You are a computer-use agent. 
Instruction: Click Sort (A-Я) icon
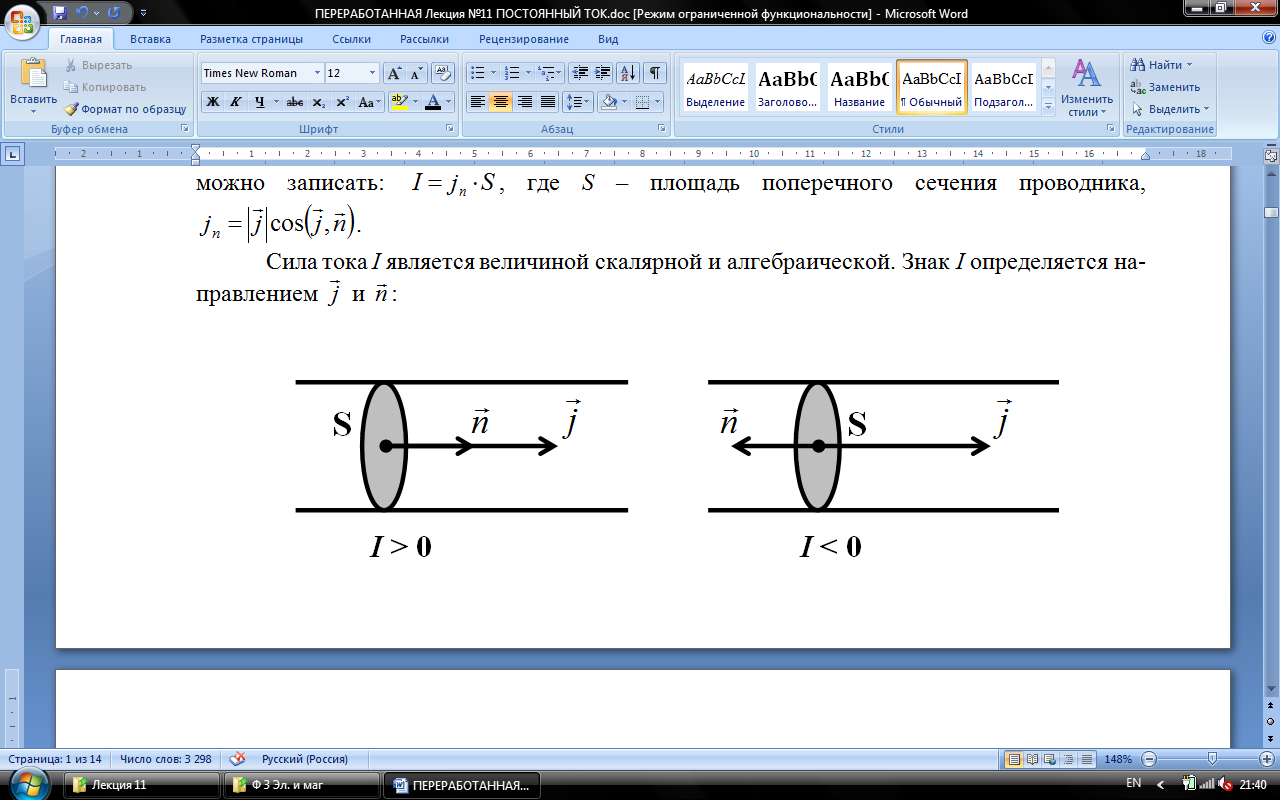click(x=628, y=73)
